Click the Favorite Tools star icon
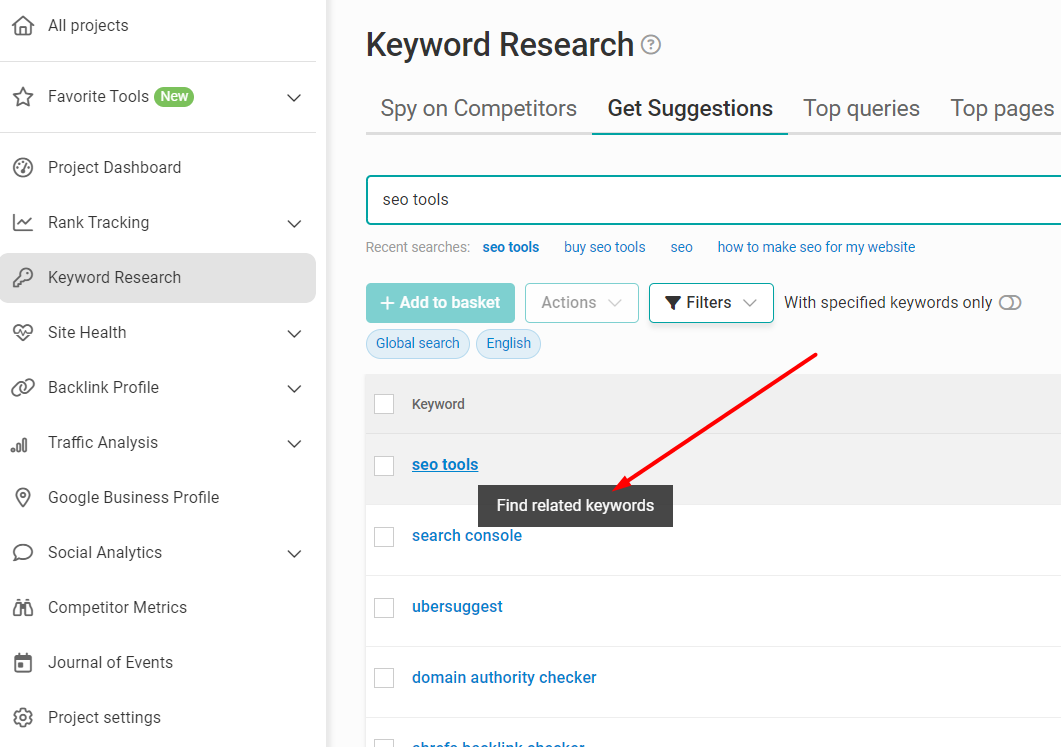1061x747 pixels. coord(23,97)
